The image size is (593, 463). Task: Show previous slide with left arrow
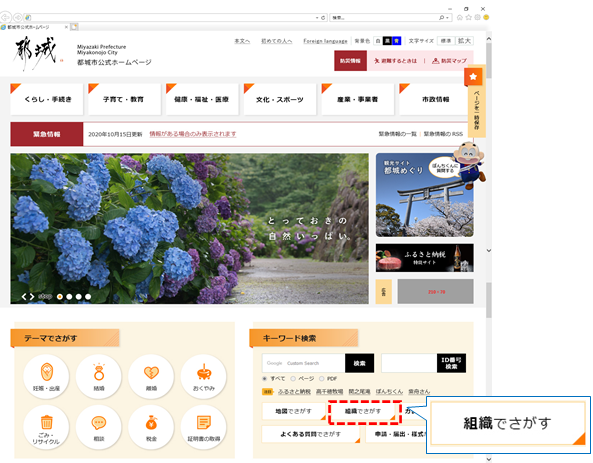24,297
